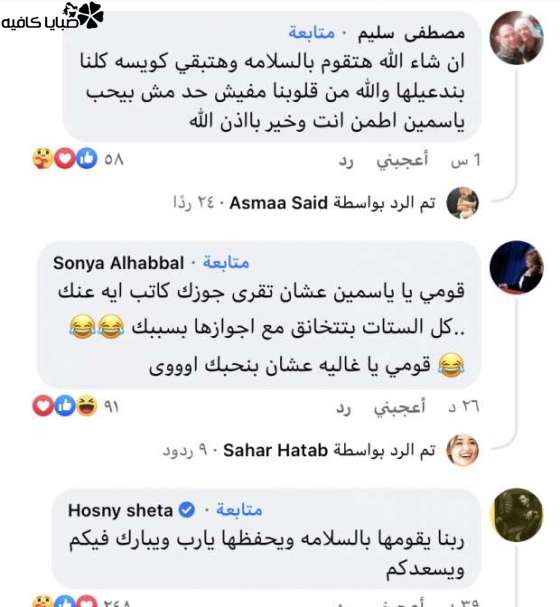Click like reaction icon under مصطفى سليم's comment
This screenshot has height=607, width=560.
click(86, 158)
